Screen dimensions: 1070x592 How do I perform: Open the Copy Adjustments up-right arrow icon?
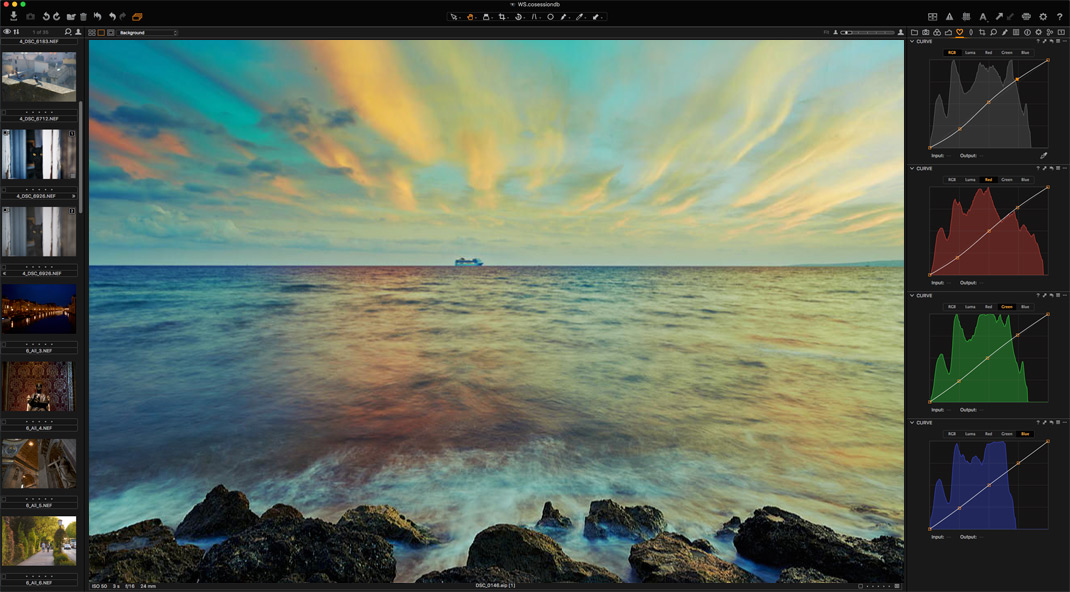999,16
